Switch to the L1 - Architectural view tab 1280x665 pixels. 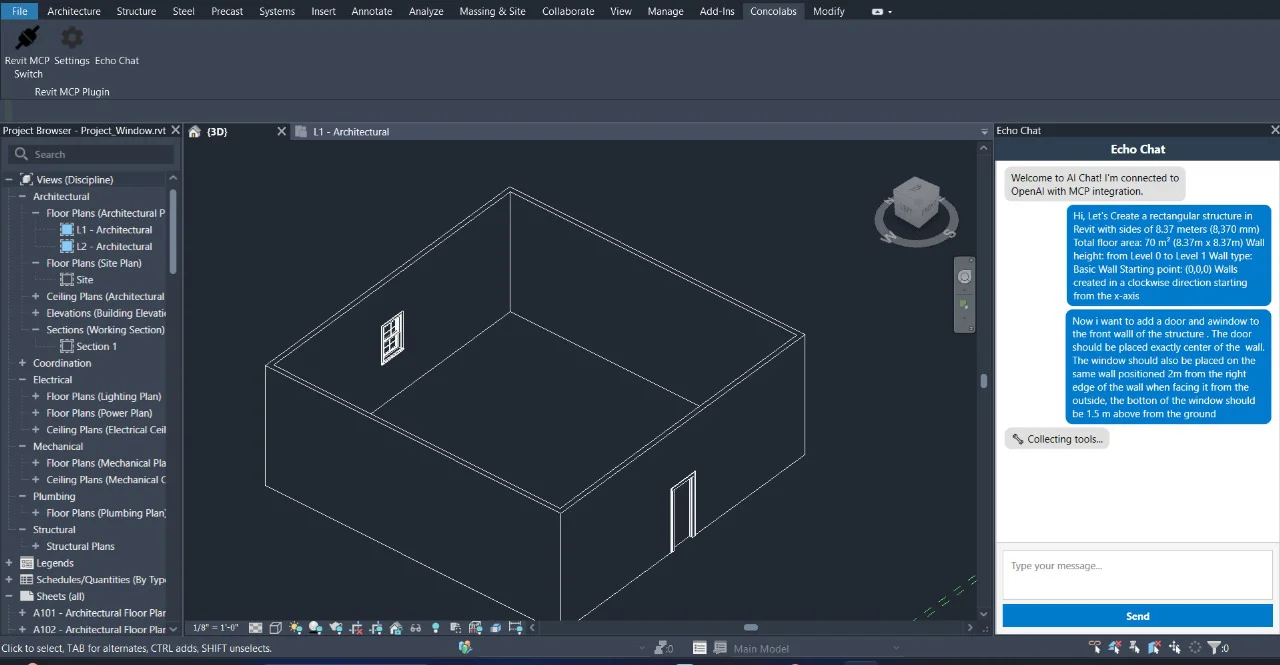tap(352, 131)
